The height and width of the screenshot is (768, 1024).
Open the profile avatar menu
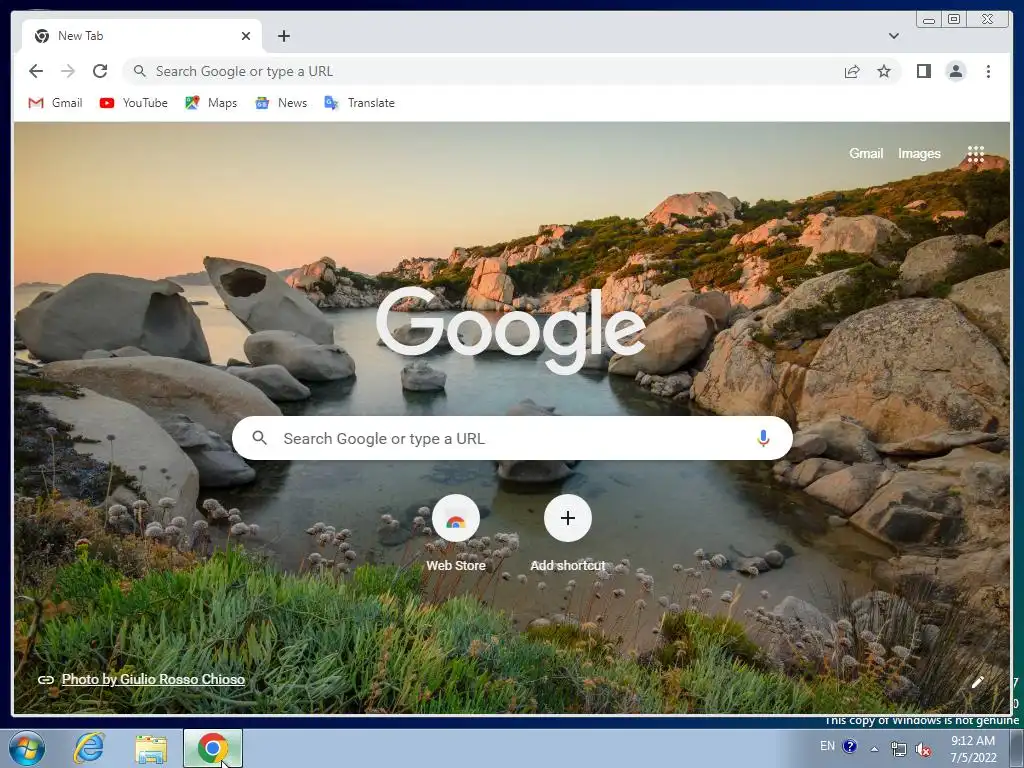tap(955, 71)
